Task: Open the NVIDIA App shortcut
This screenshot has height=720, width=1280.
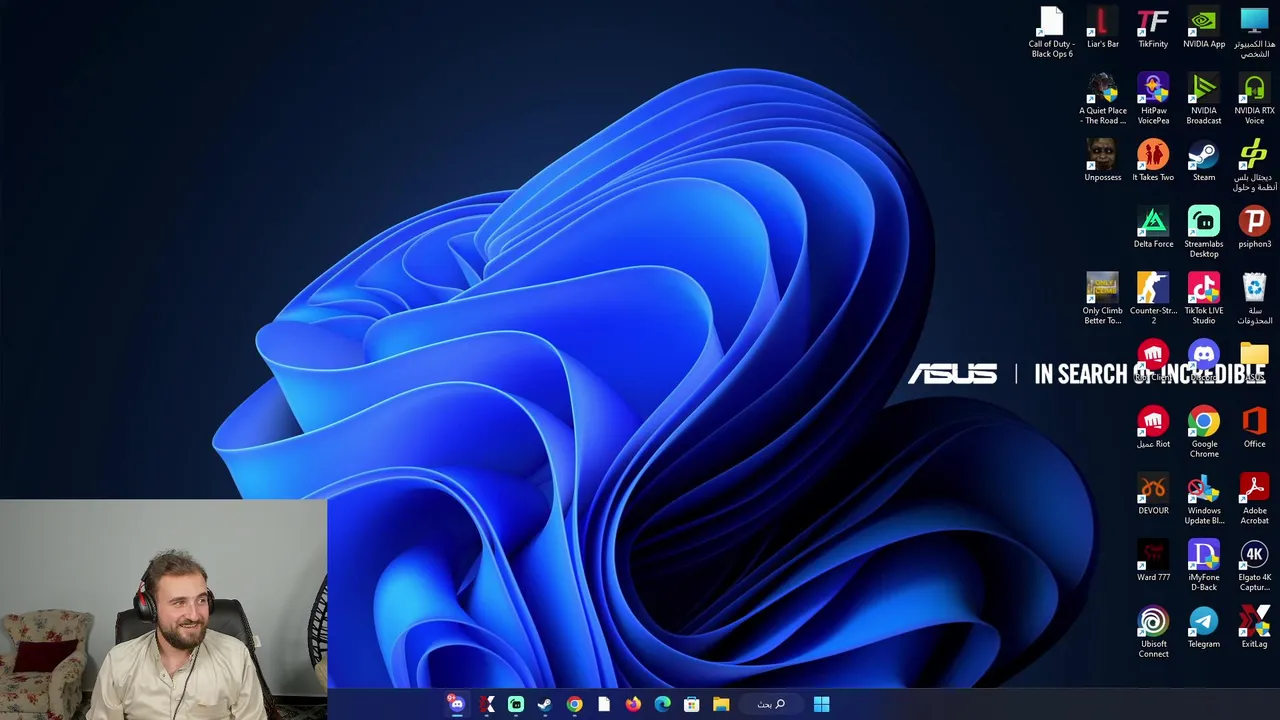Action: click(1204, 28)
